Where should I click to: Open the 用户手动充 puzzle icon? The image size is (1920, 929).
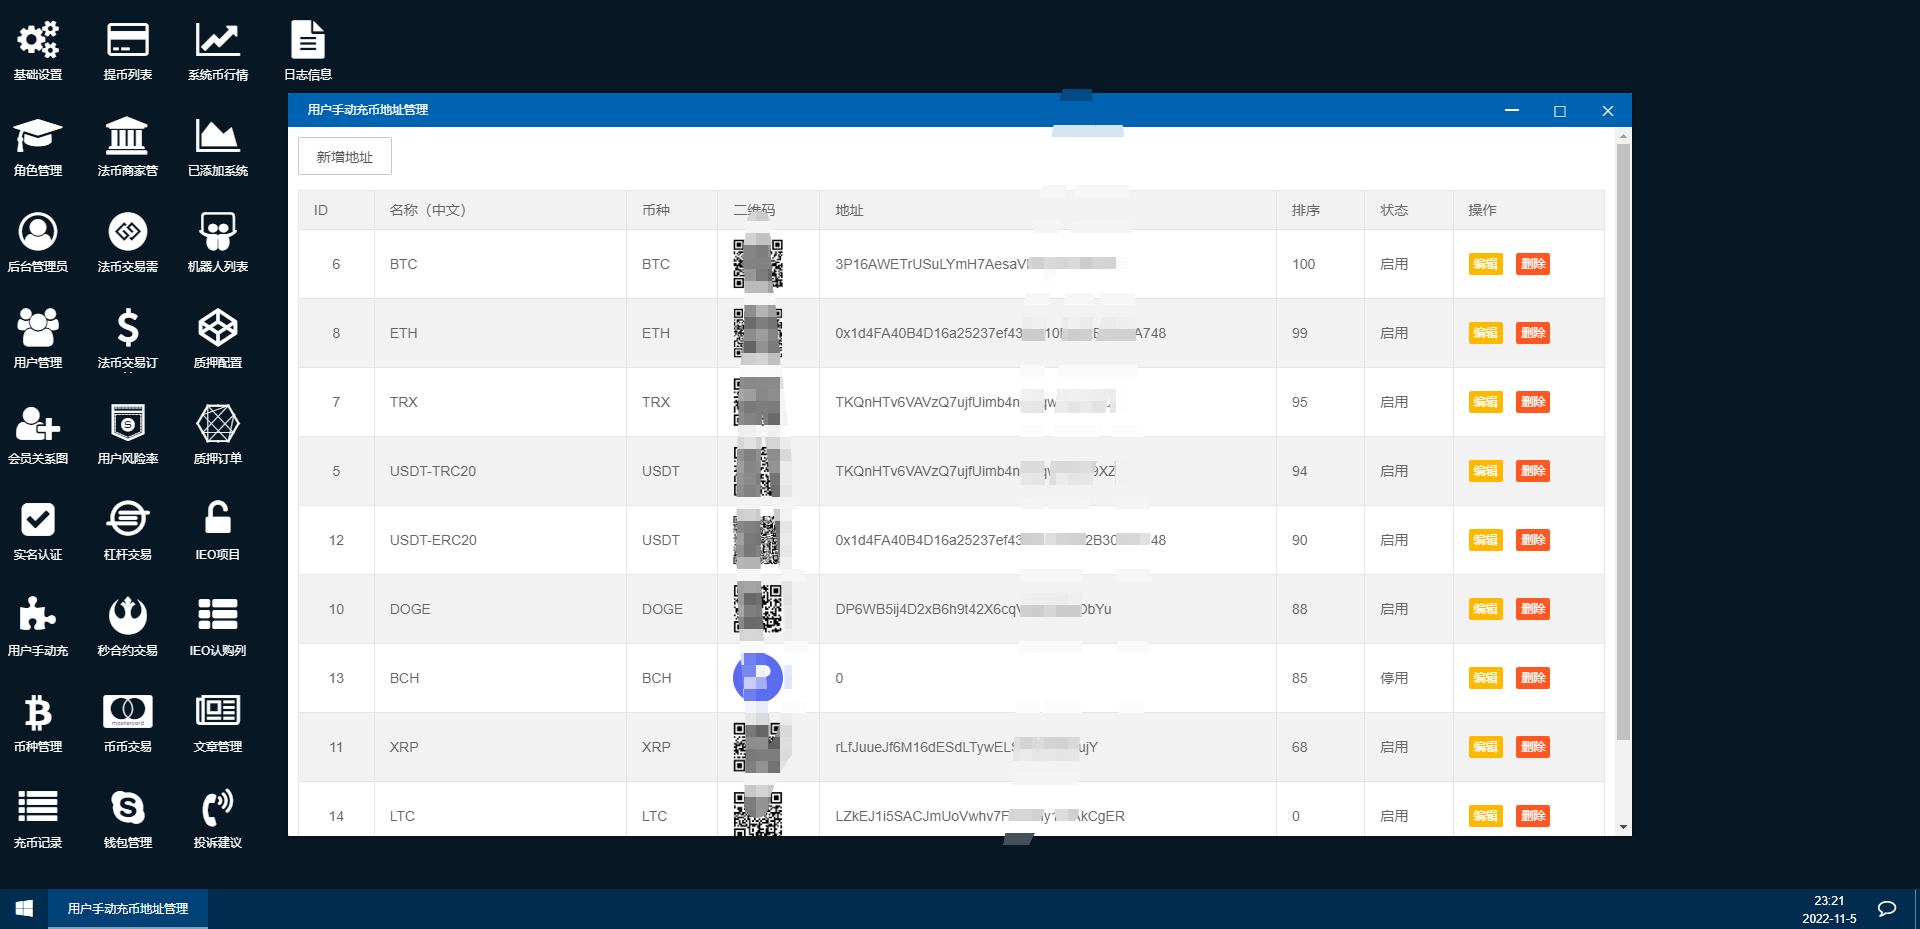38,616
